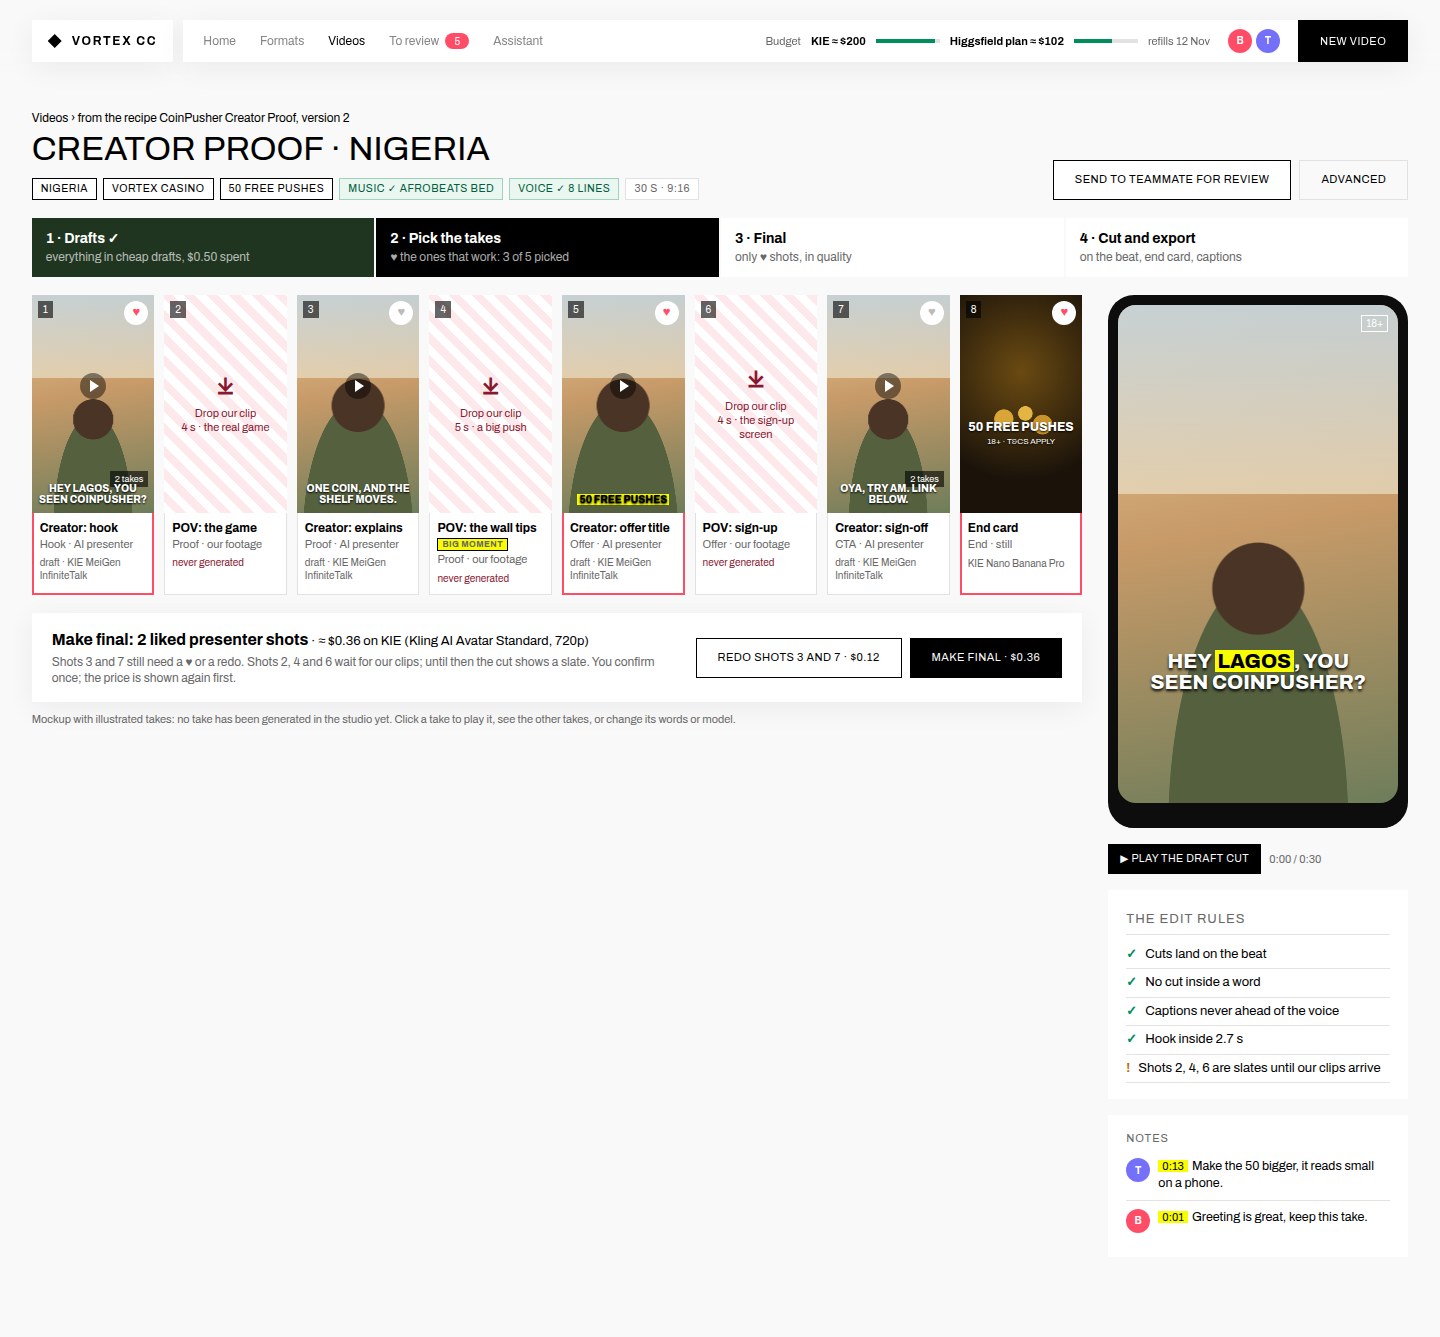Open the To review tab
The image size is (1440, 1337).
(x=428, y=41)
